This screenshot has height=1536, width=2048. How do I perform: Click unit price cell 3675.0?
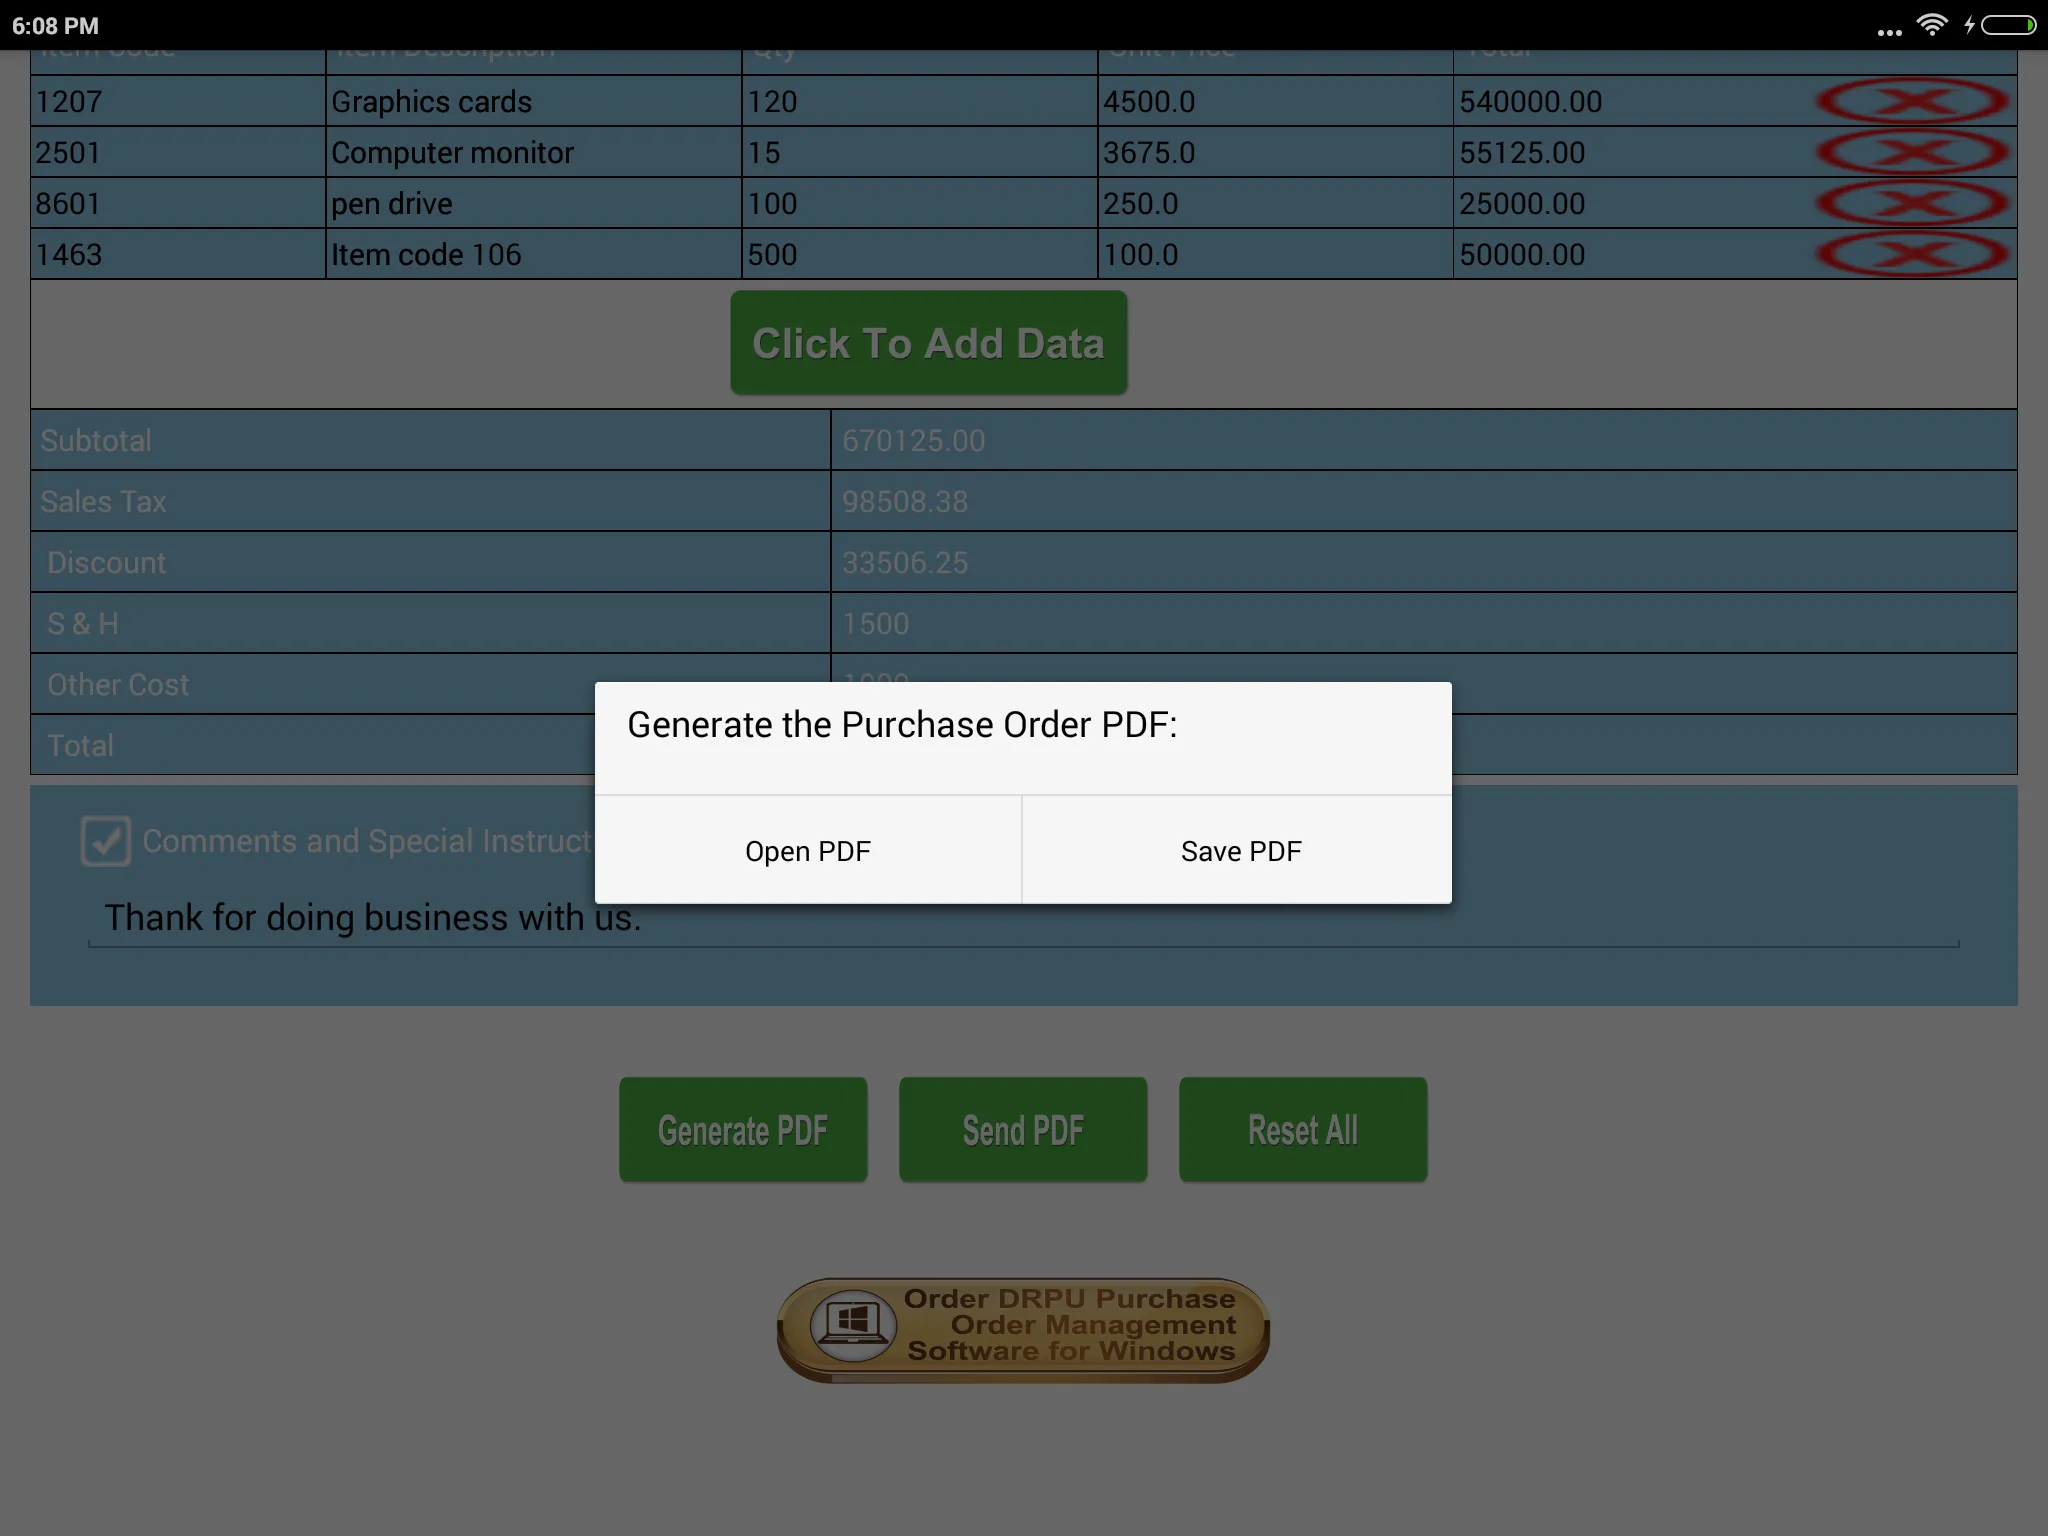[1275, 152]
